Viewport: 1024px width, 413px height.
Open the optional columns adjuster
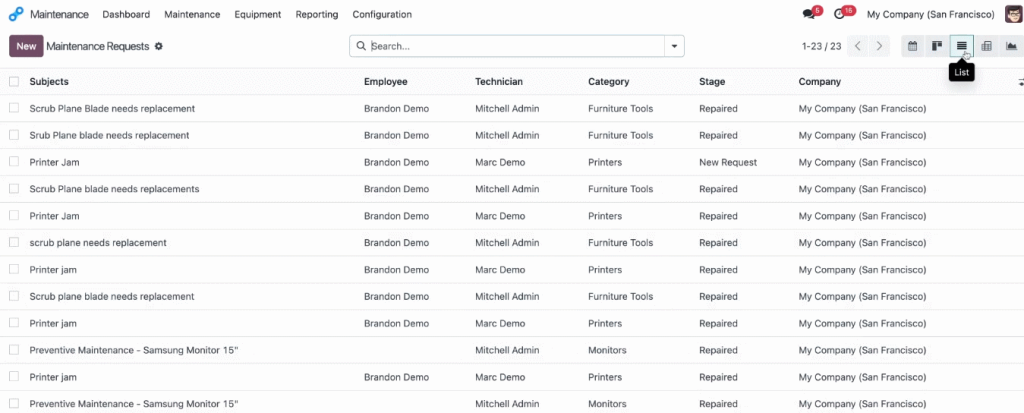(1020, 82)
